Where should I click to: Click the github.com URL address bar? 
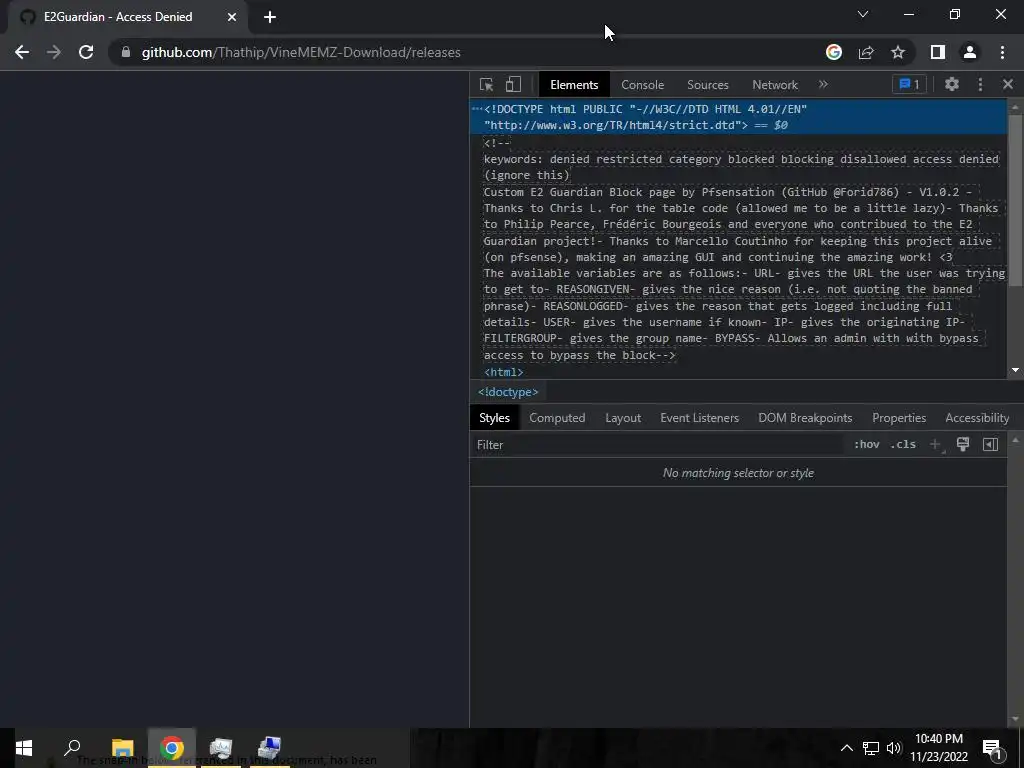(x=301, y=52)
